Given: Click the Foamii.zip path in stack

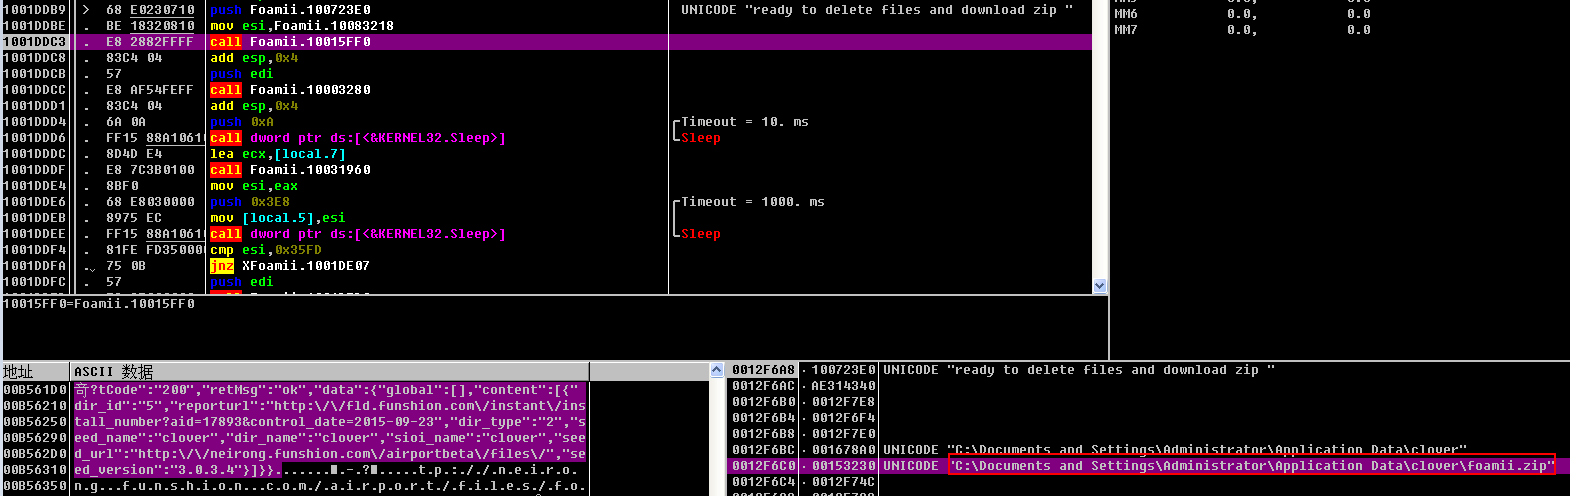Looking at the screenshot, I should coord(1250,466).
